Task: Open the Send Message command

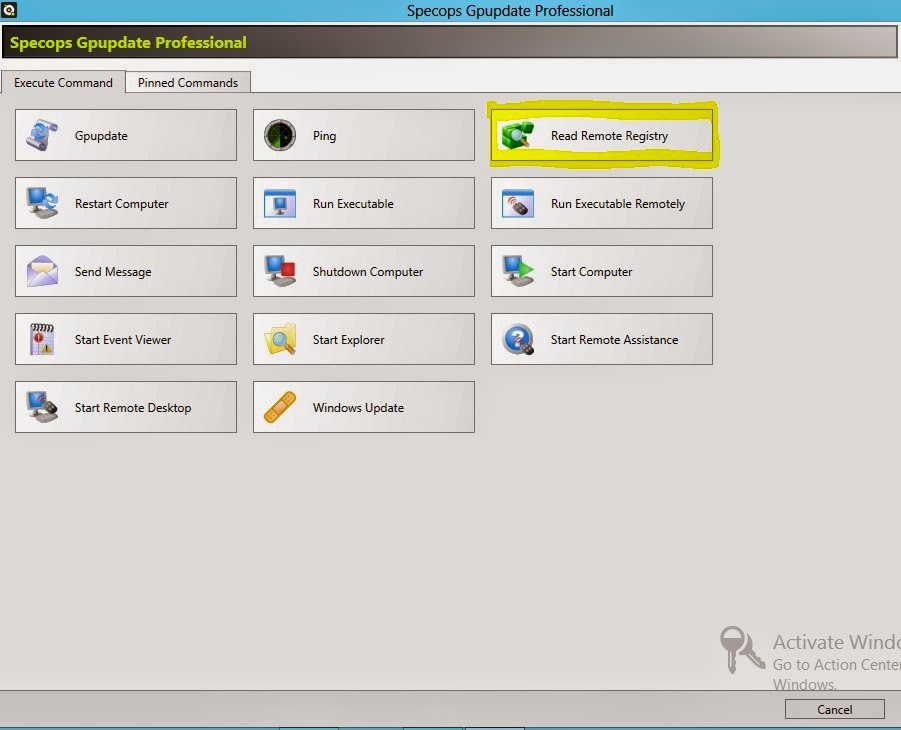Action: (126, 271)
